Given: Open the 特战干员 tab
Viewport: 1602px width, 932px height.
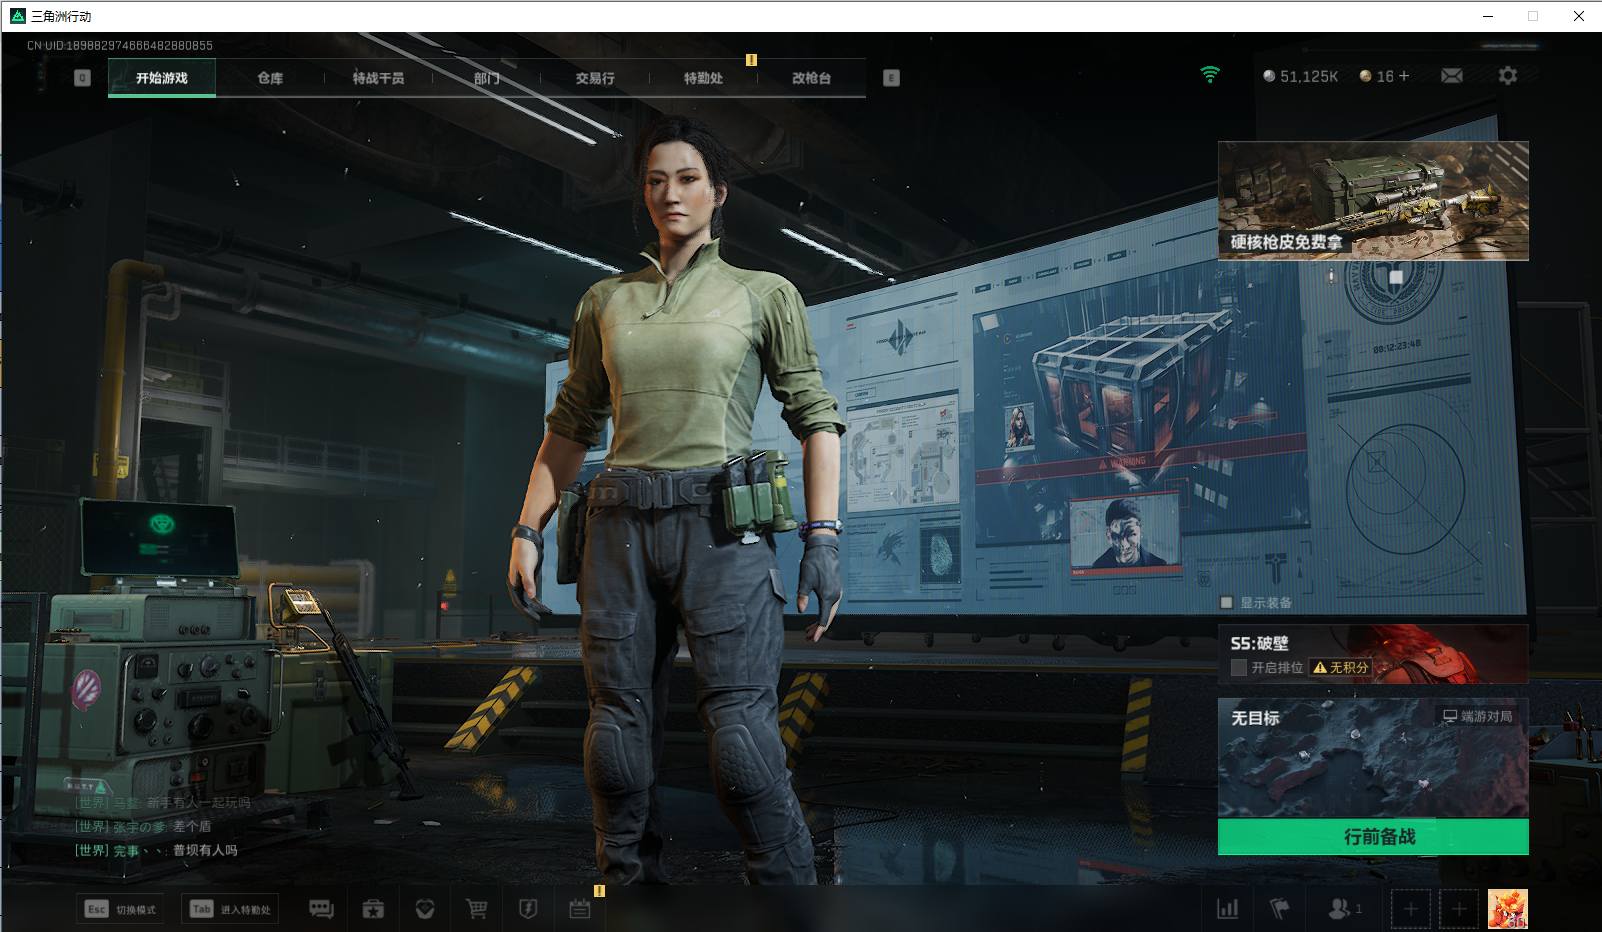Looking at the screenshot, I should [378, 78].
